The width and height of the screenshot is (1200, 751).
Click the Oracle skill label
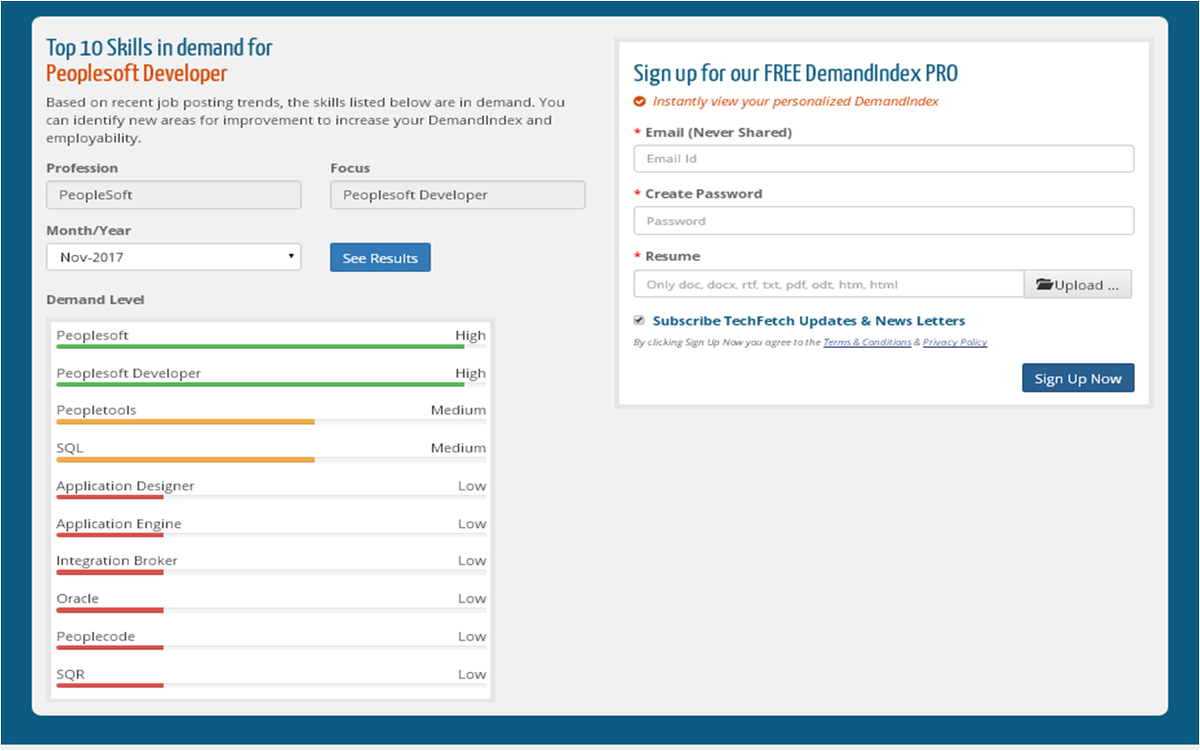77,599
